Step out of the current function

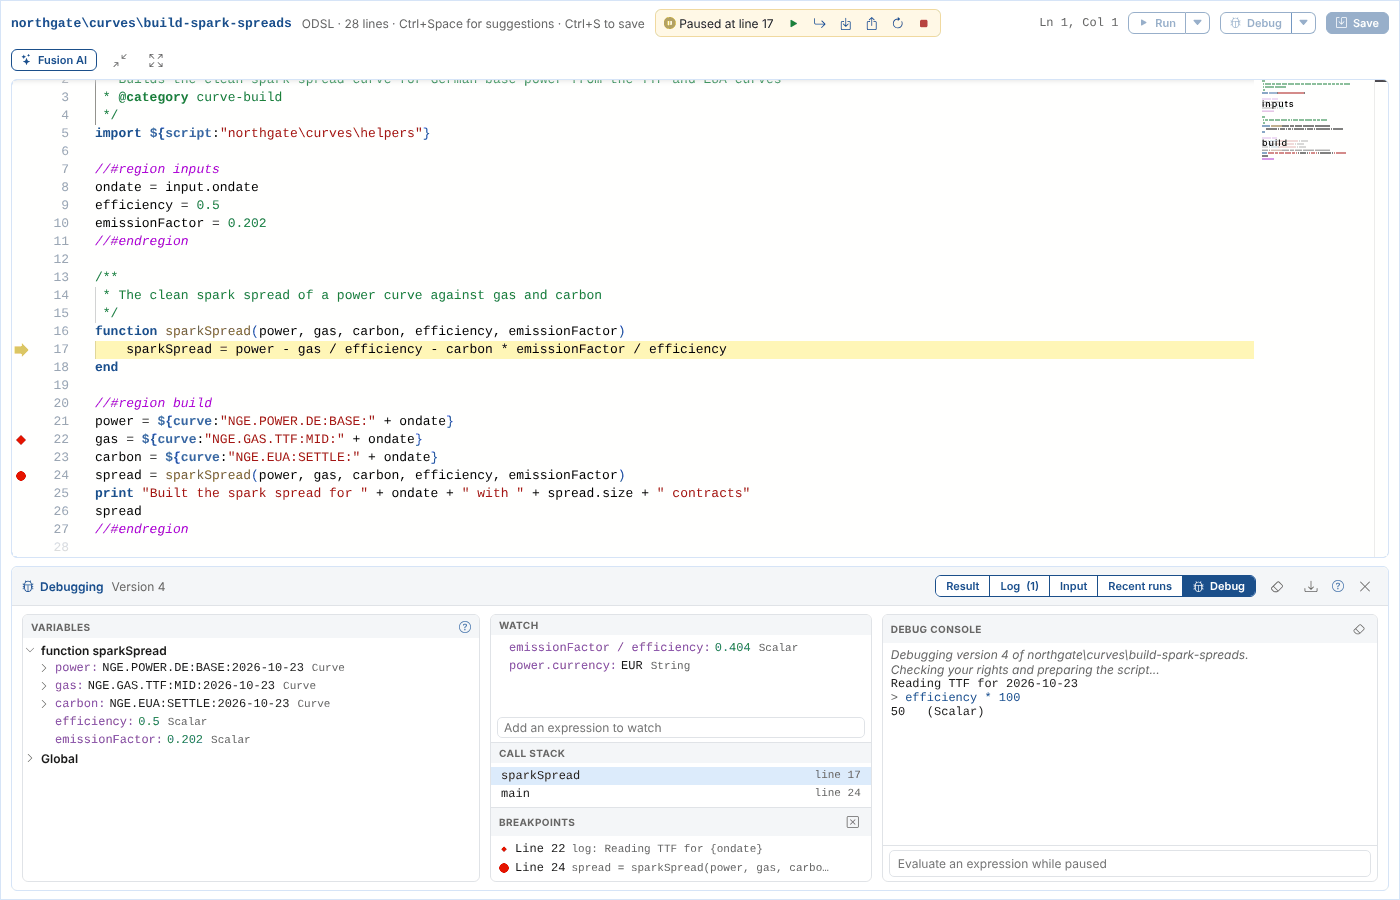pos(872,23)
